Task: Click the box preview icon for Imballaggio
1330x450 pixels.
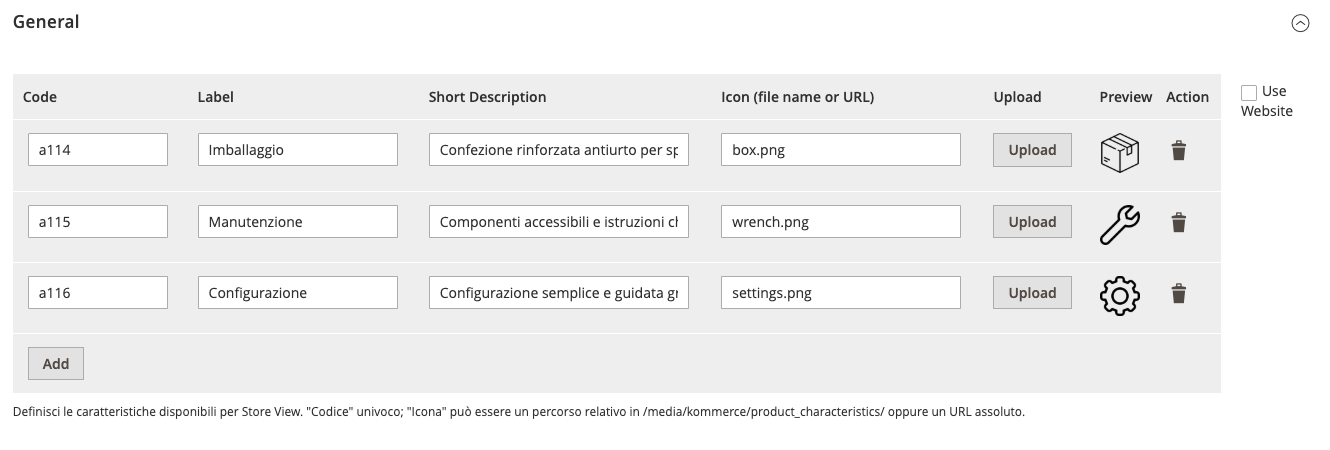Action: (1119, 152)
